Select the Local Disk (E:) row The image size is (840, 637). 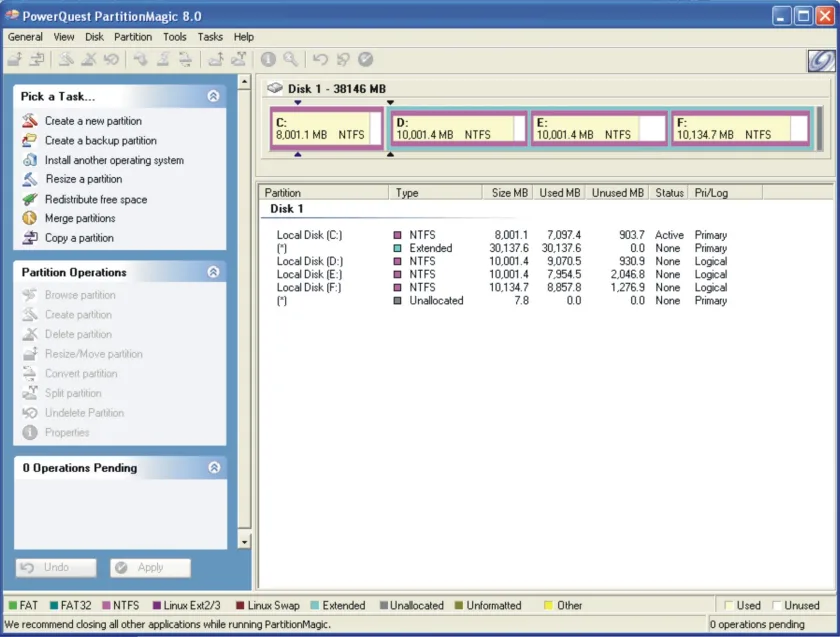[502, 274]
